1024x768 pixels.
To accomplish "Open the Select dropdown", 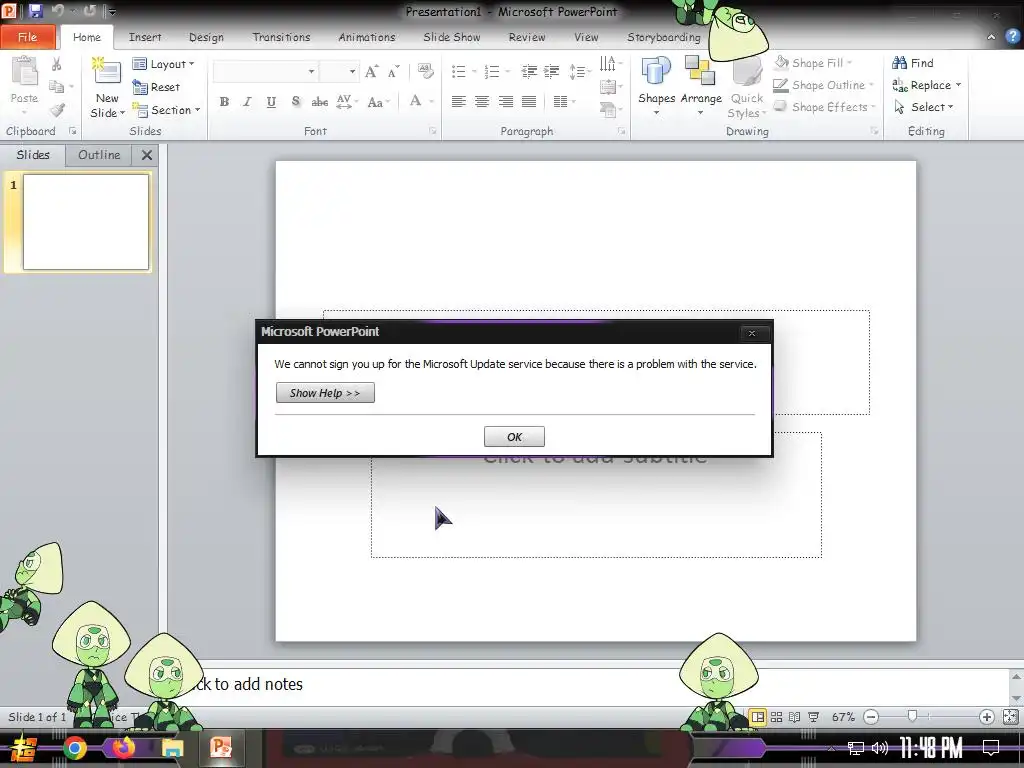I will click(923, 107).
